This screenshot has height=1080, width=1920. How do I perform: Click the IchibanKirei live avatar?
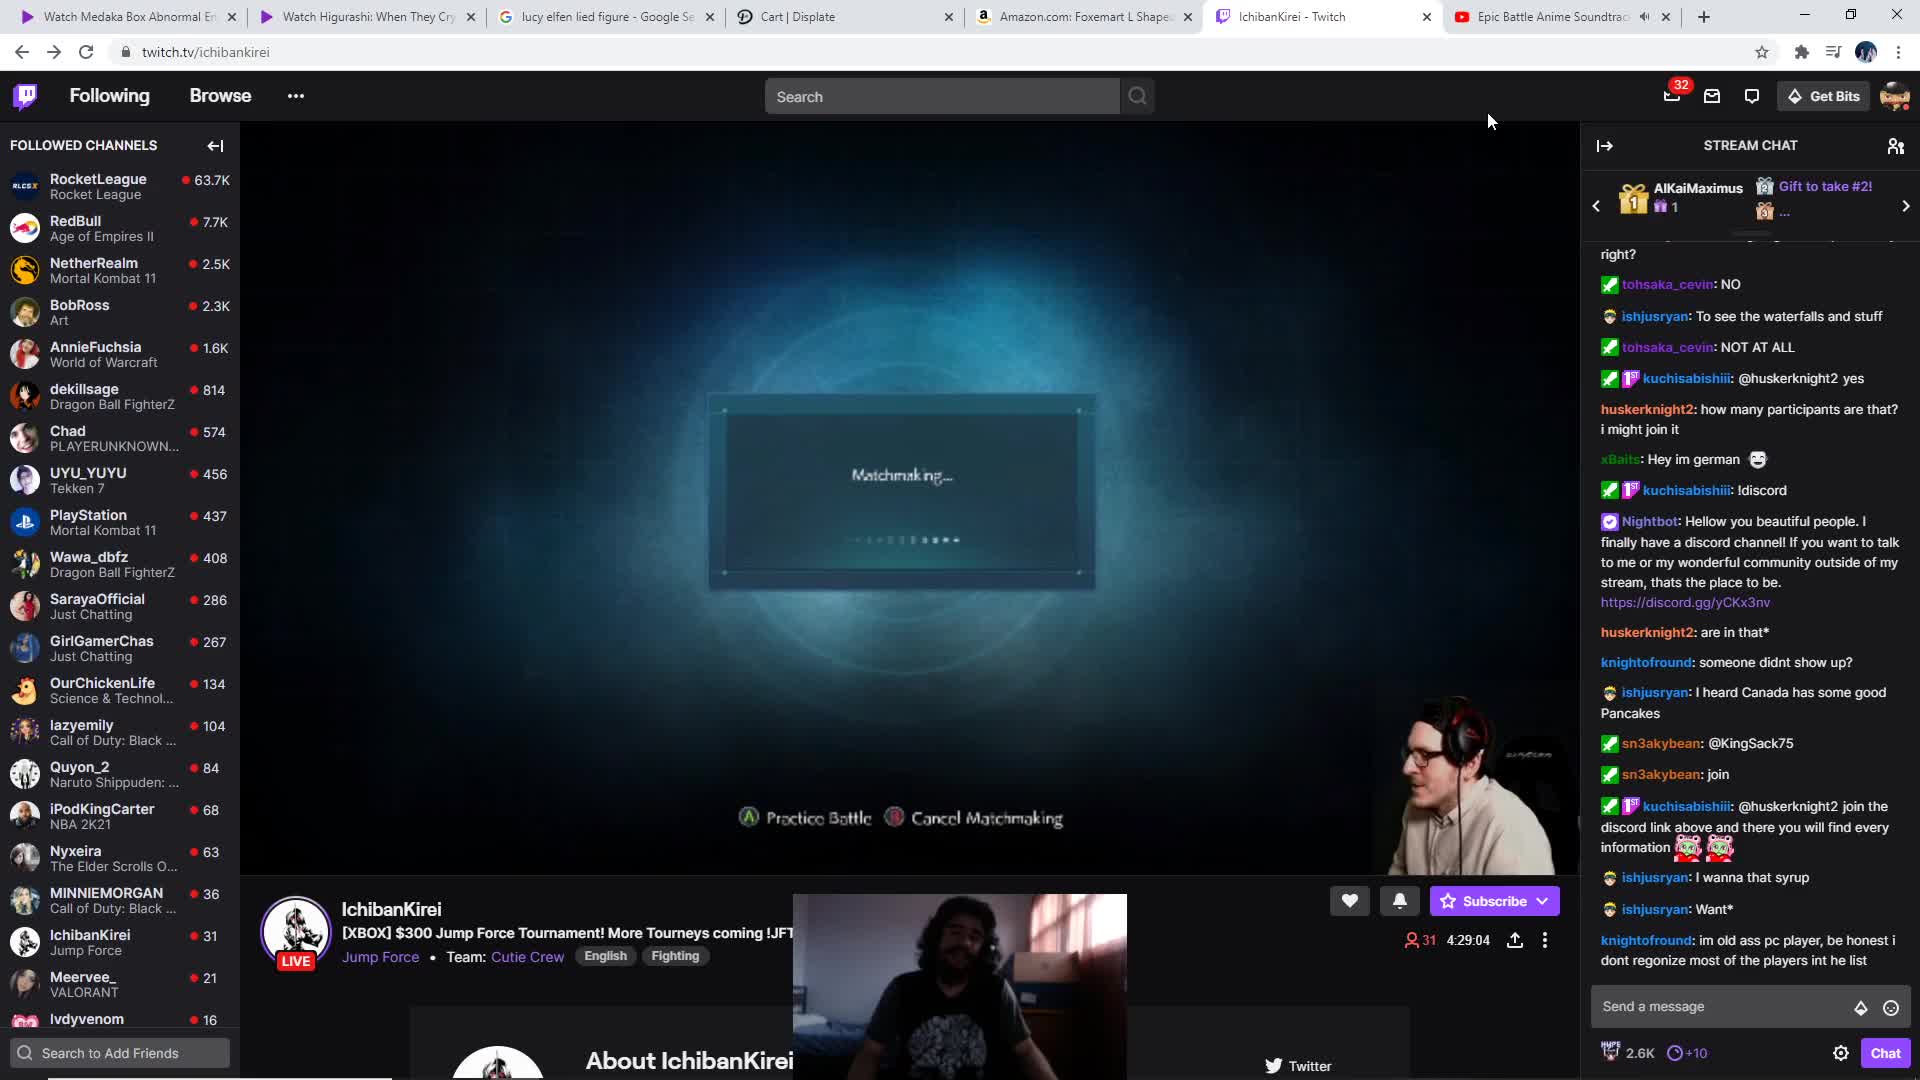(295, 931)
